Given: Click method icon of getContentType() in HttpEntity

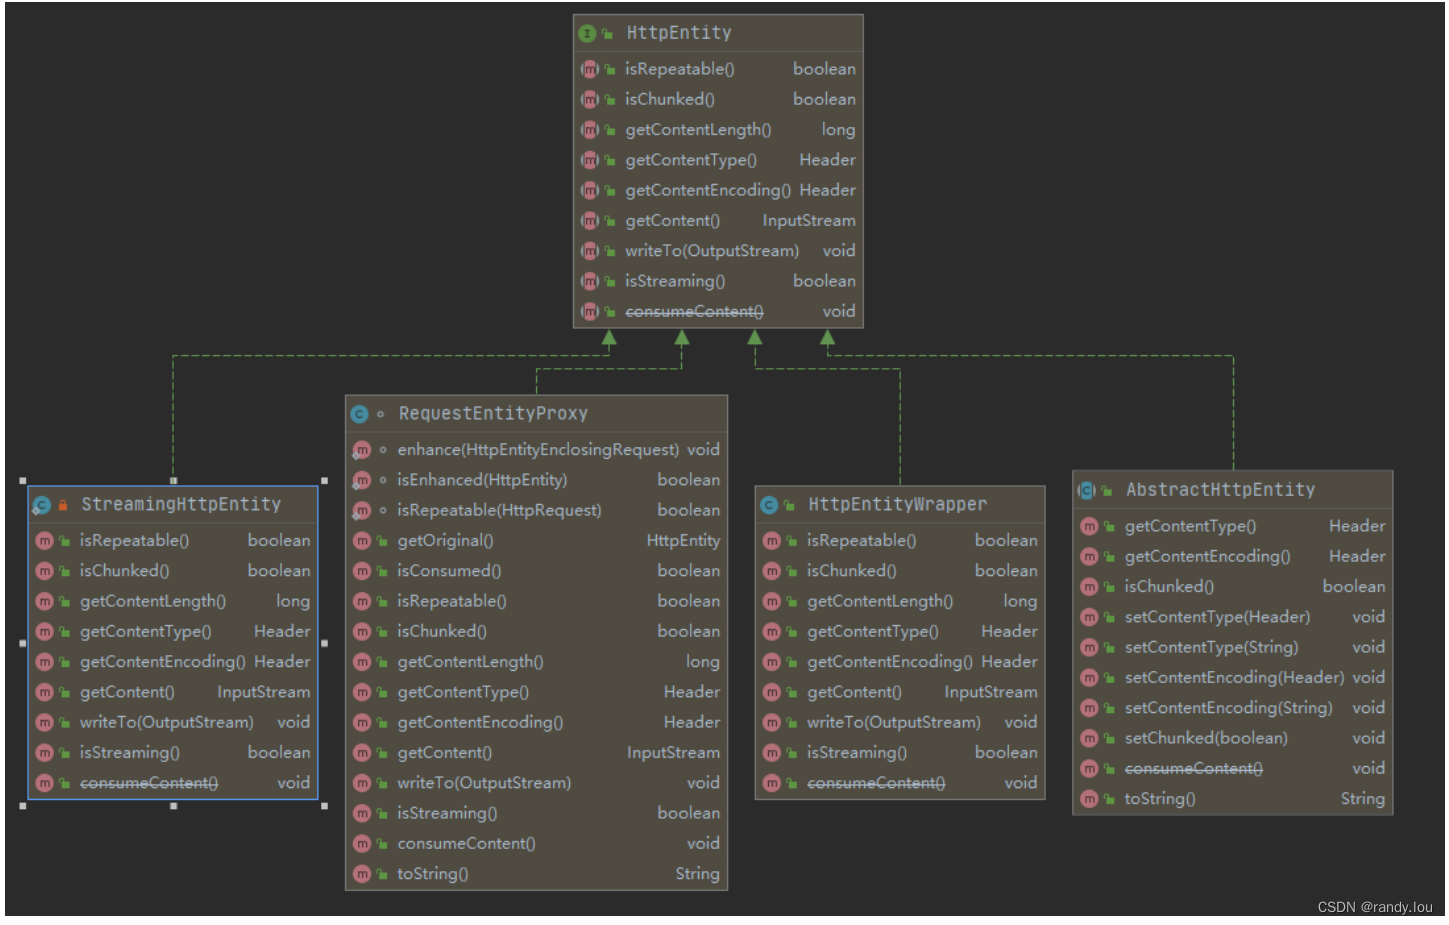Looking at the screenshot, I should [590, 160].
